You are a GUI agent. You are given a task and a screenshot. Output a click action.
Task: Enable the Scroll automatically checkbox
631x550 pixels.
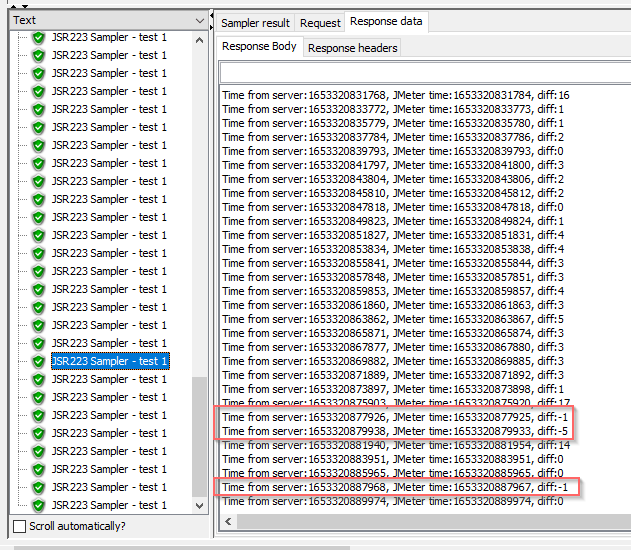pyautogui.click(x=19, y=526)
